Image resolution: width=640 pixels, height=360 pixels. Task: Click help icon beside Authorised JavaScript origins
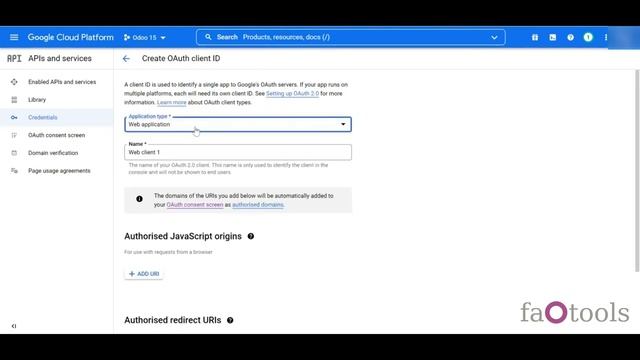[x=251, y=236]
